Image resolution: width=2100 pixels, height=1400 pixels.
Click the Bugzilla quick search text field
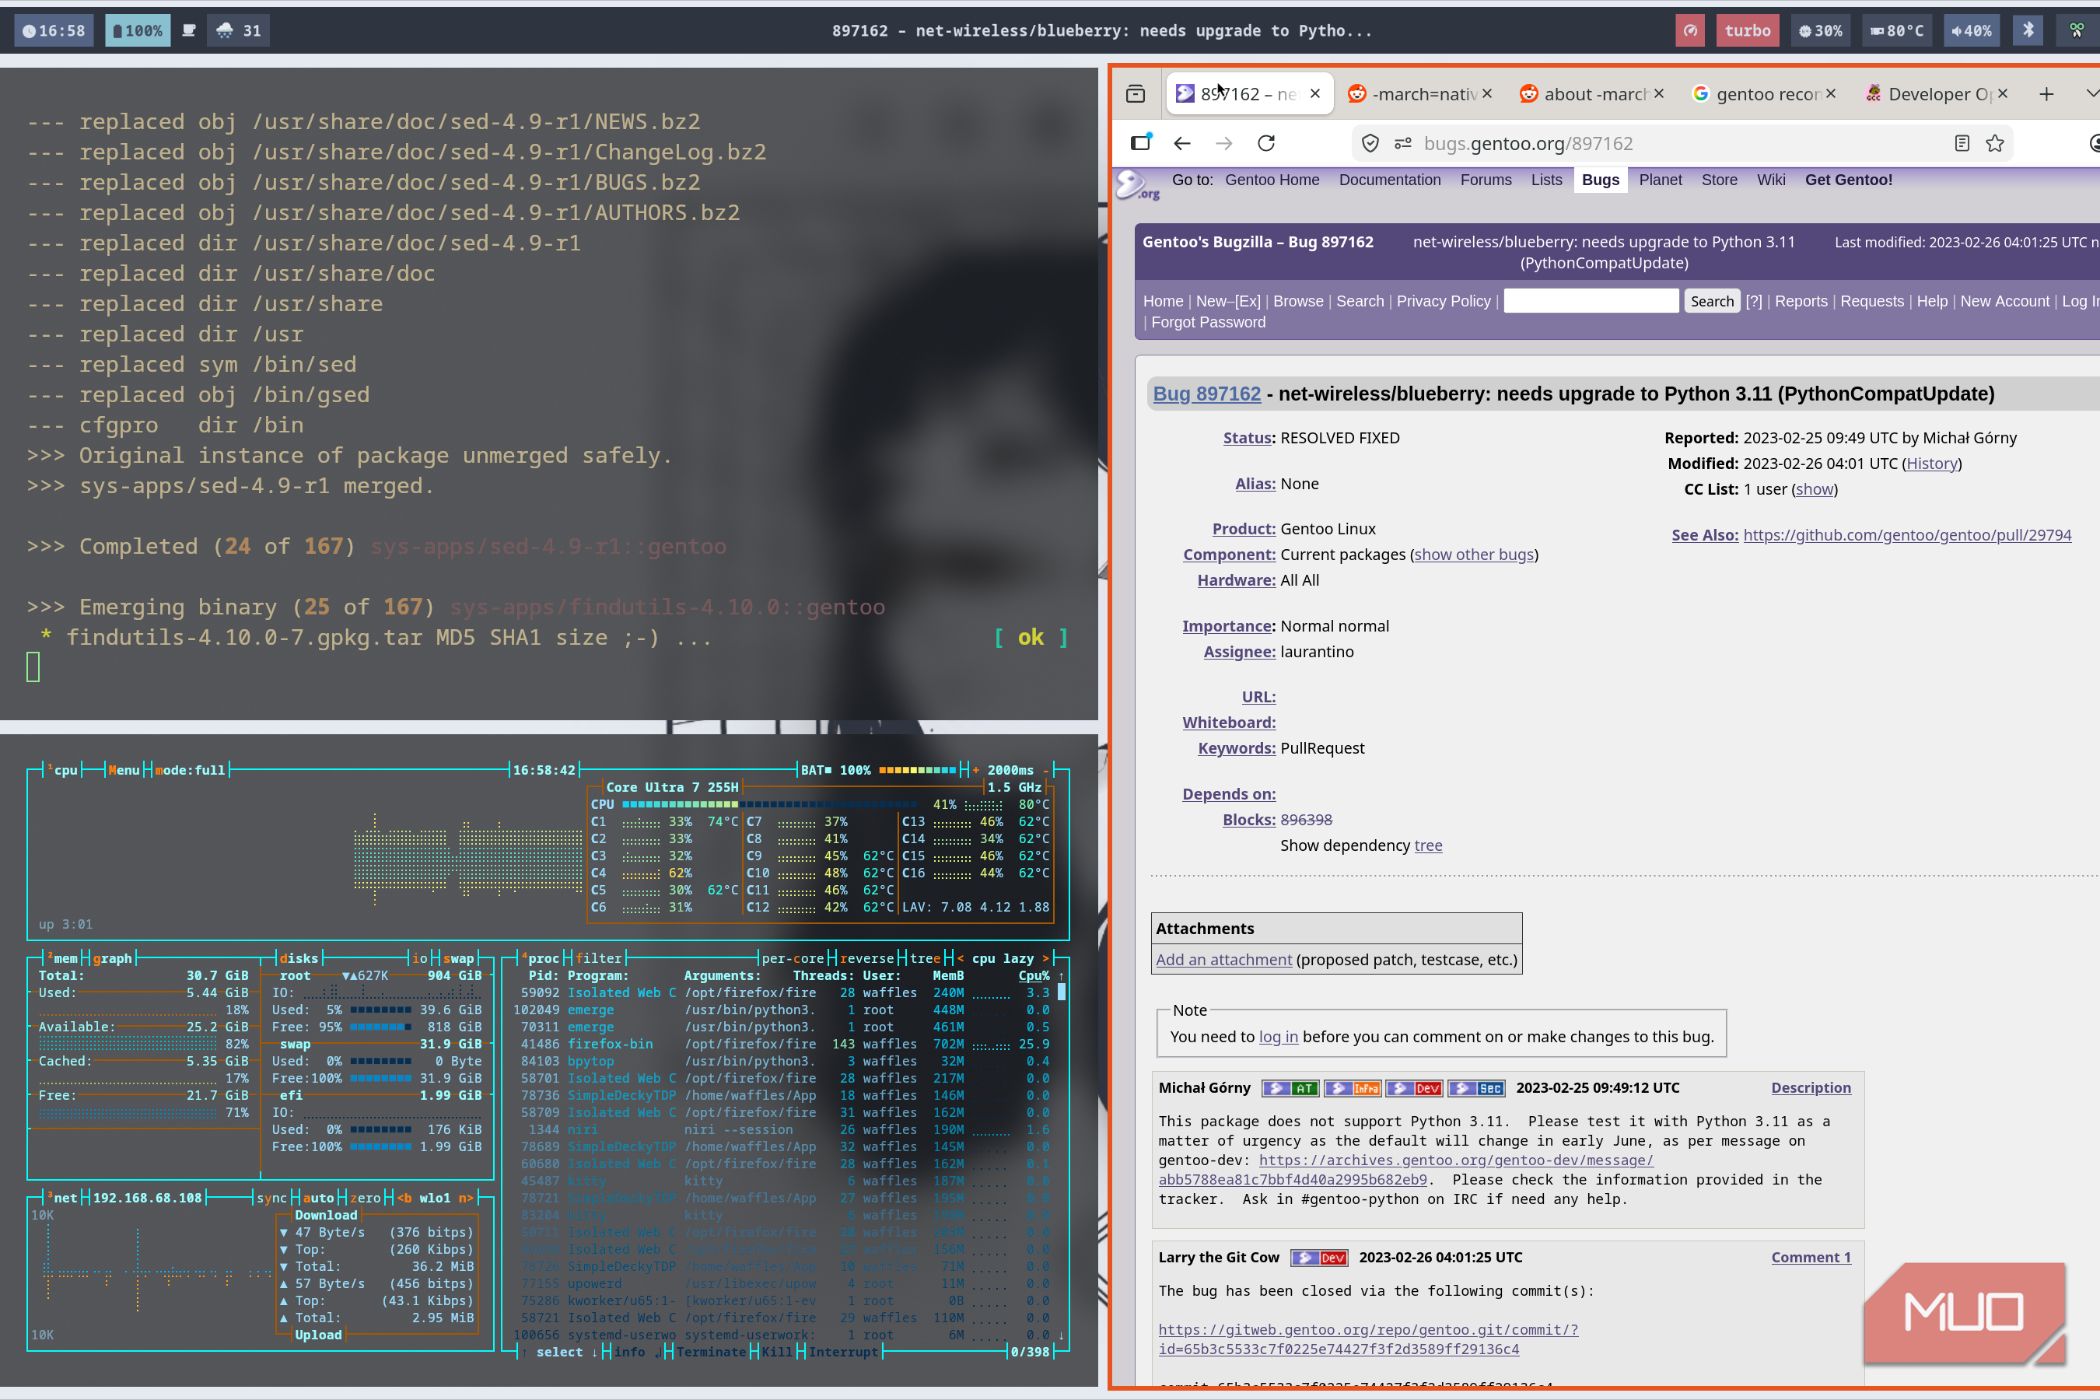click(1591, 301)
